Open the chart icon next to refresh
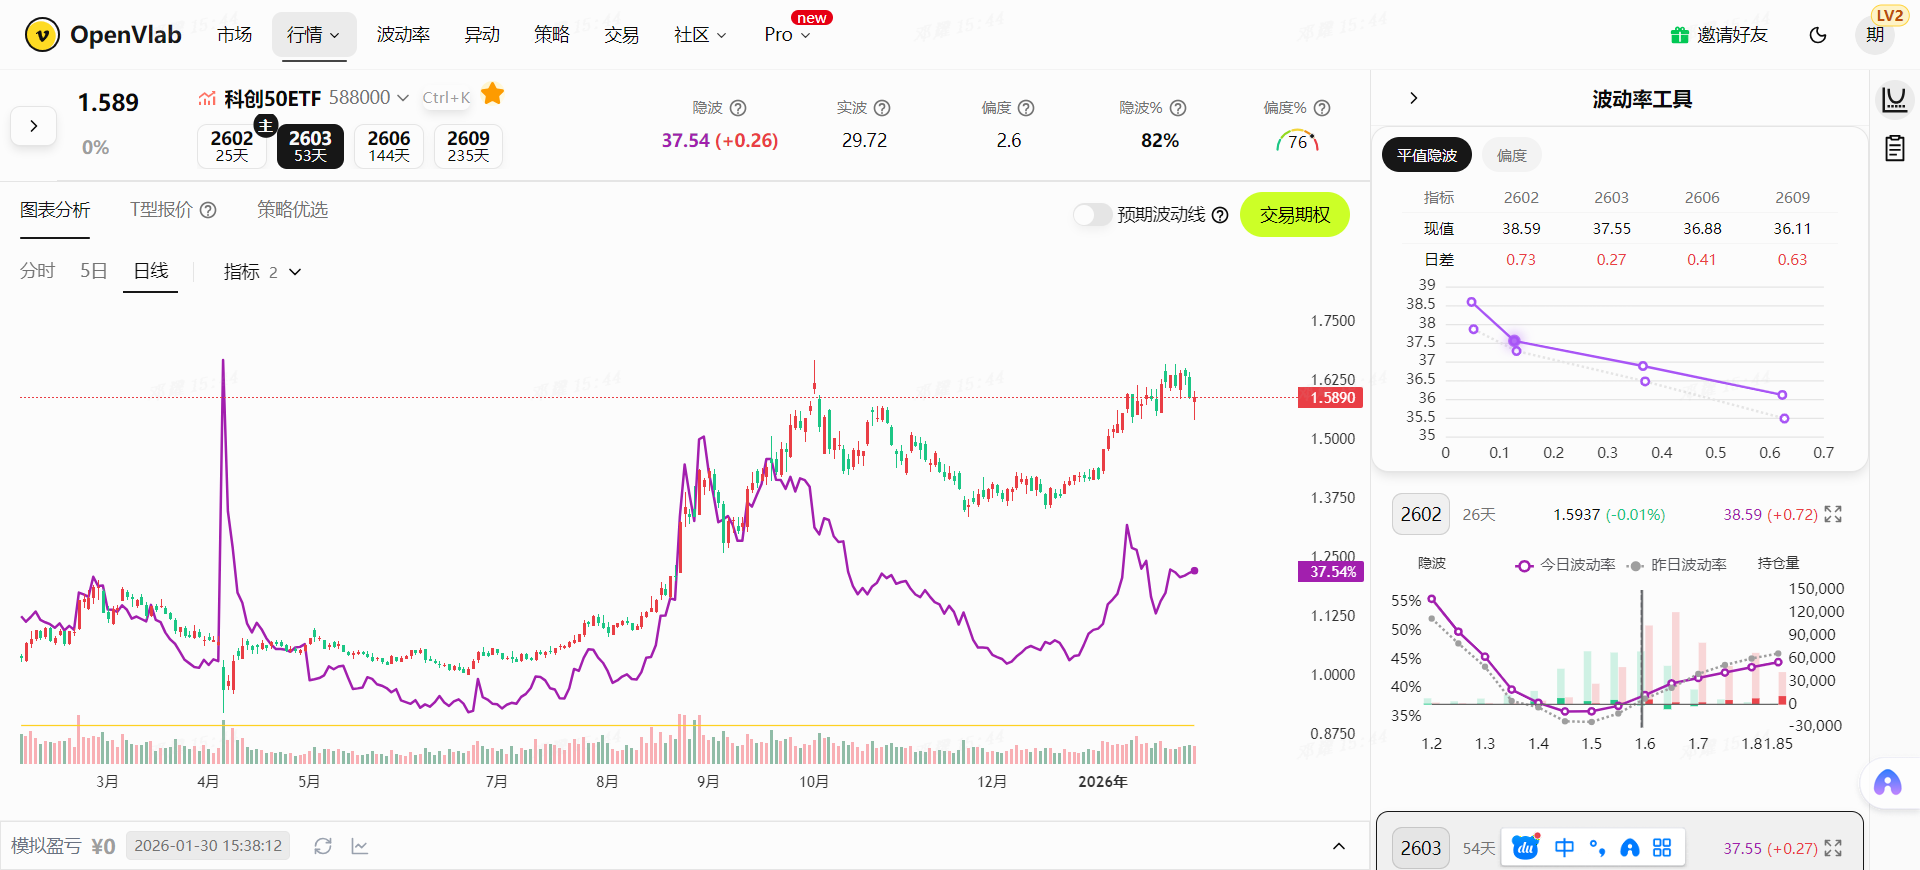Viewport: 1920px width, 870px height. (360, 846)
